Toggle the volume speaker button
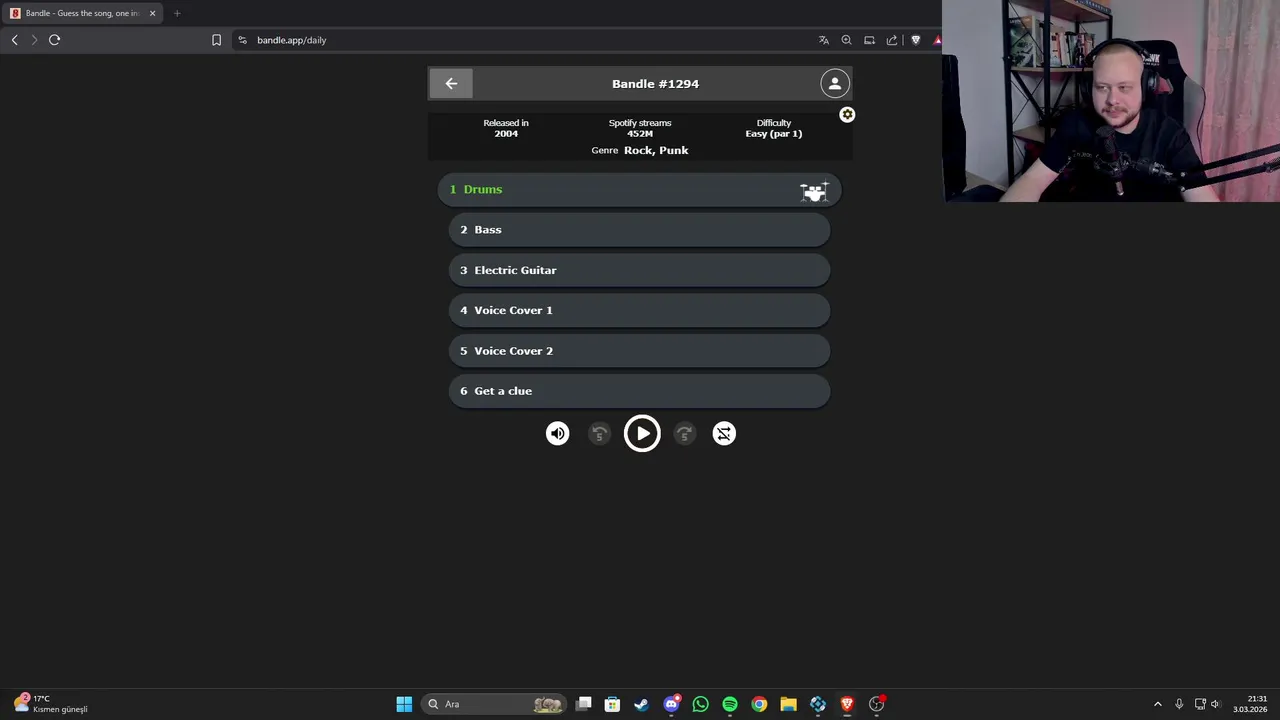The height and width of the screenshot is (720, 1280). click(558, 434)
